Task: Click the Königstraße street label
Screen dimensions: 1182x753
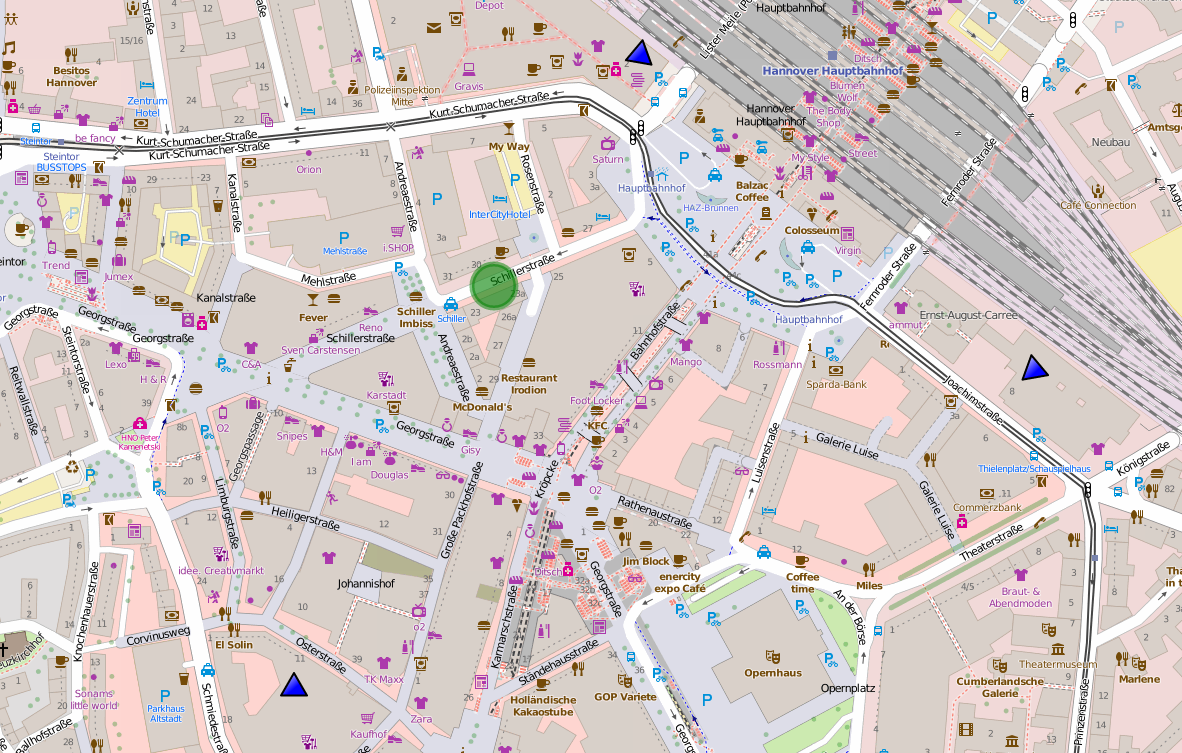Action: 1144,458
